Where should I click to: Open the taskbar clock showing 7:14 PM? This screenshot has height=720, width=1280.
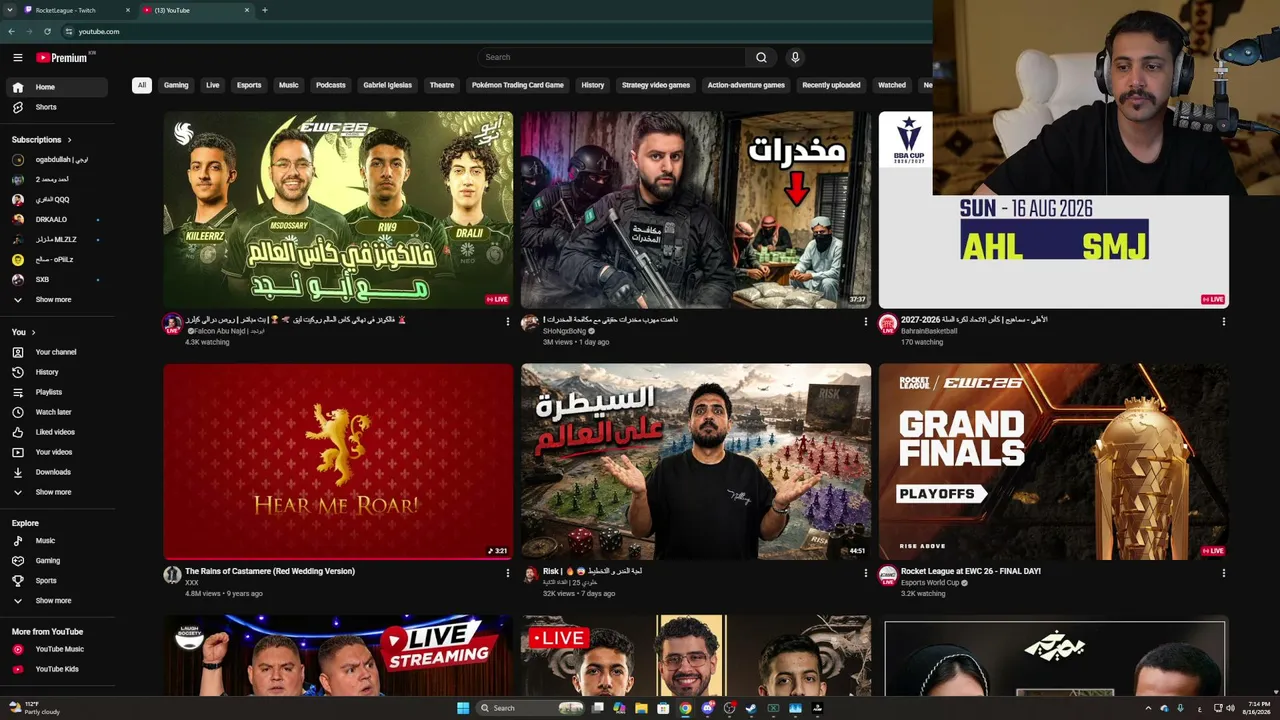pyautogui.click(x=1256, y=708)
